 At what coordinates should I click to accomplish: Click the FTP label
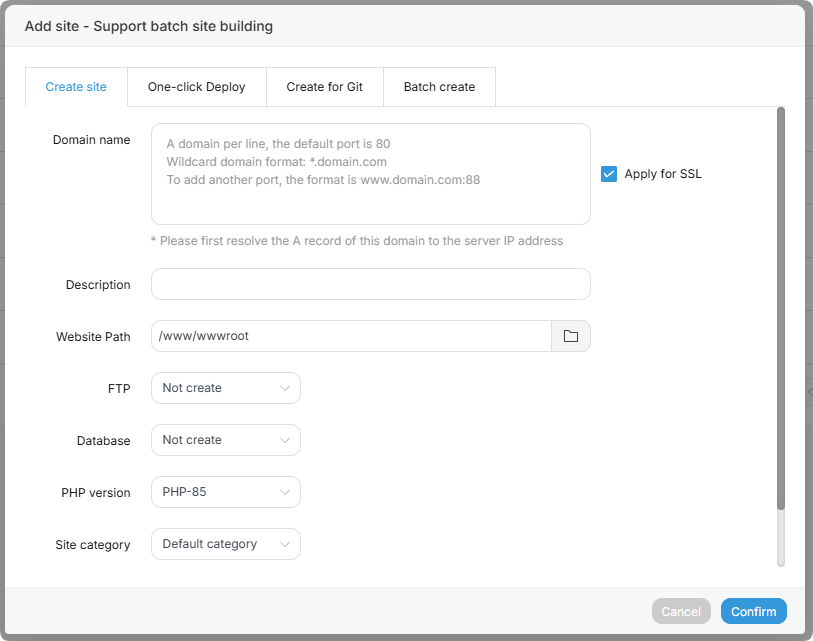click(119, 388)
